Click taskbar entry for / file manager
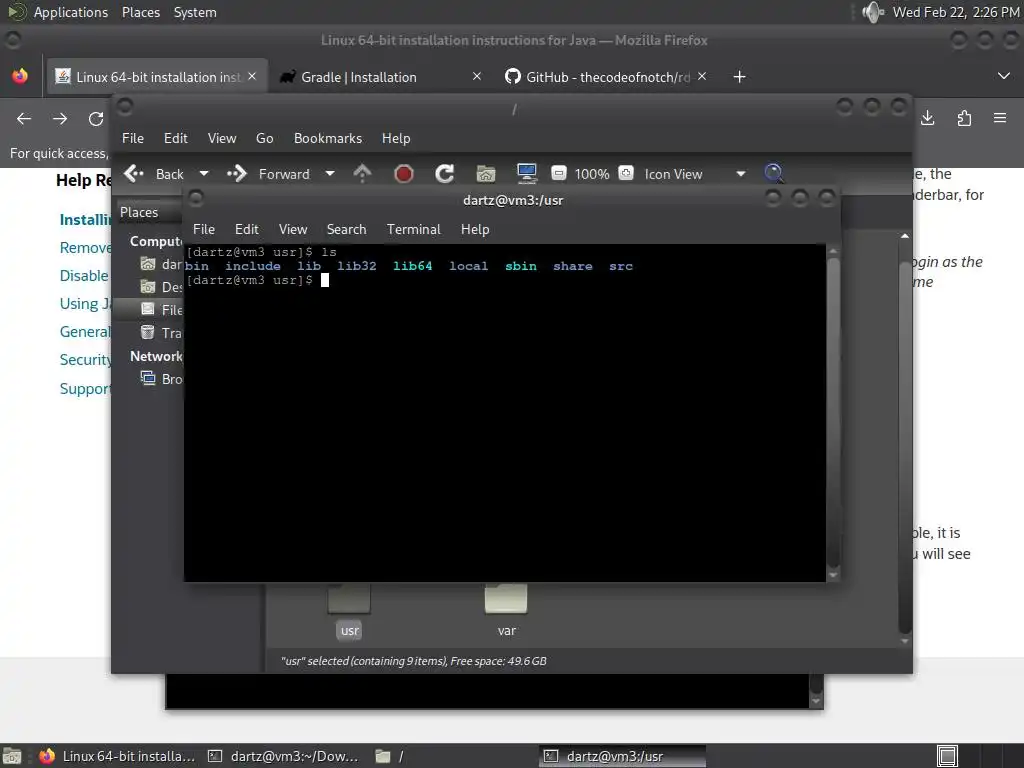 pyautogui.click(x=452, y=756)
